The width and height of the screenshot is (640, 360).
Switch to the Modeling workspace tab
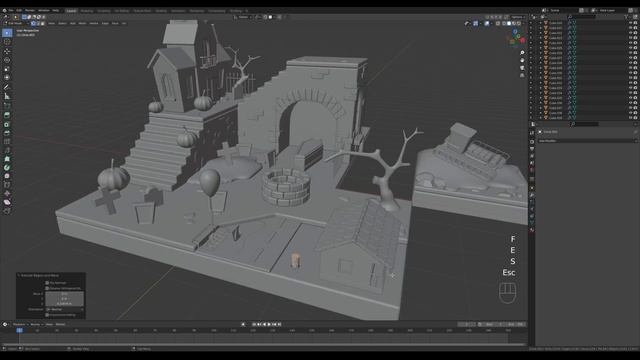click(87, 11)
